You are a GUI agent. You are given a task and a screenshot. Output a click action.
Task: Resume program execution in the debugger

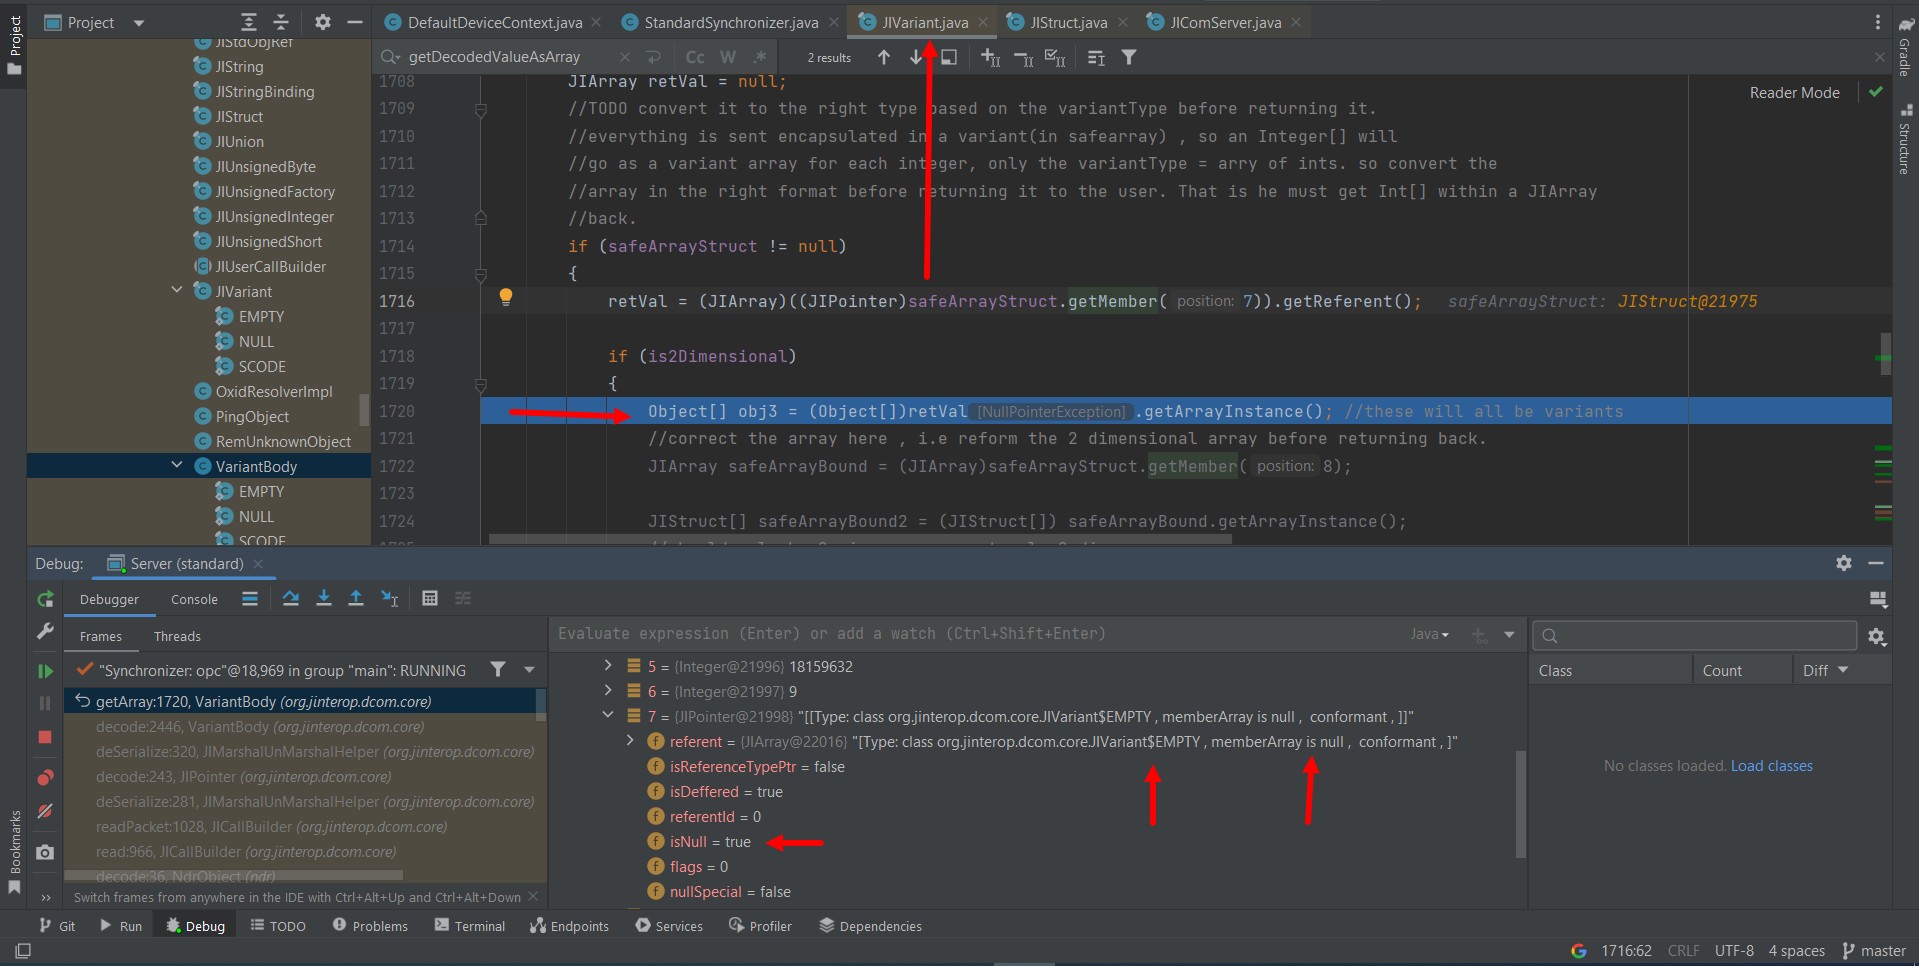44,670
